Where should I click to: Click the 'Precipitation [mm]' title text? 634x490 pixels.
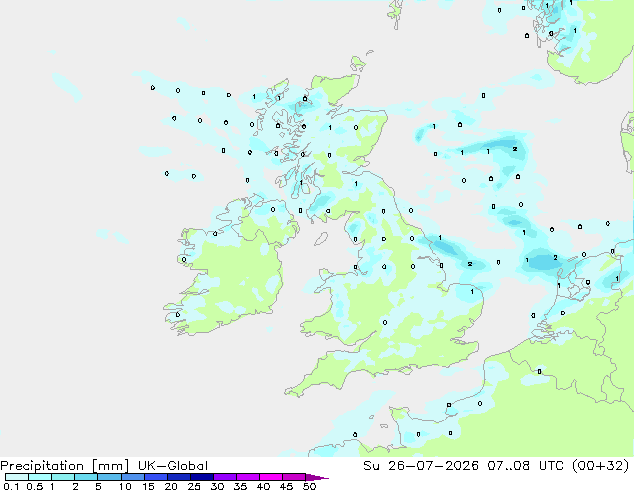(x=64, y=466)
